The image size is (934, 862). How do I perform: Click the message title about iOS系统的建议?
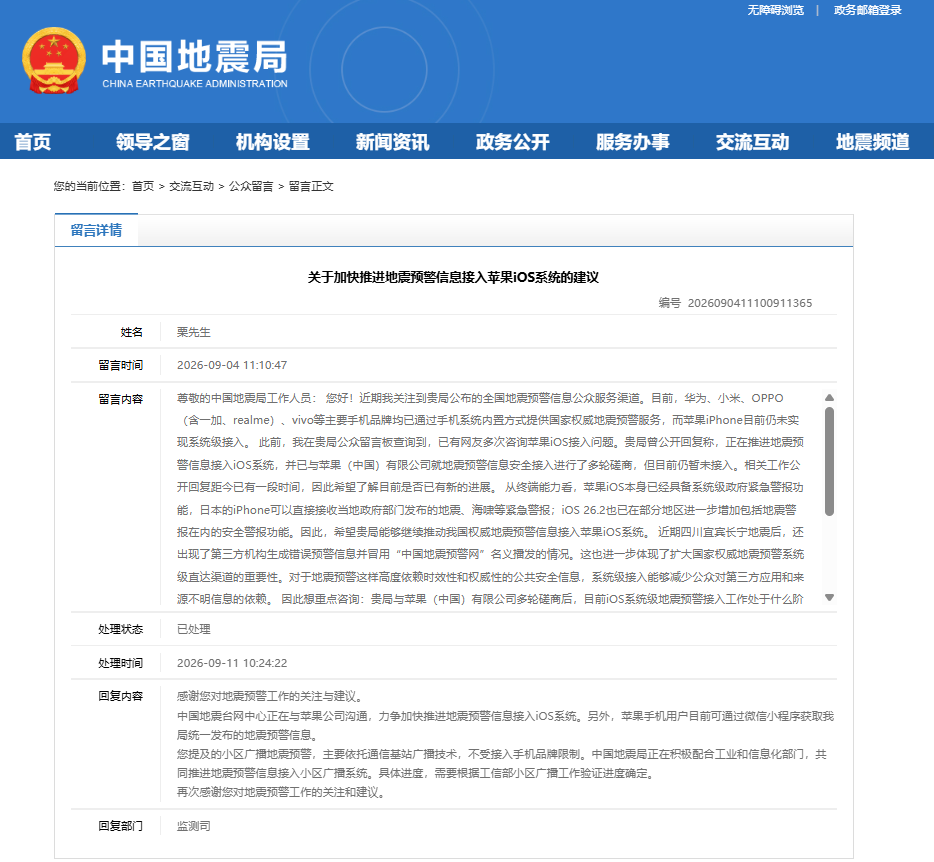(x=453, y=278)
